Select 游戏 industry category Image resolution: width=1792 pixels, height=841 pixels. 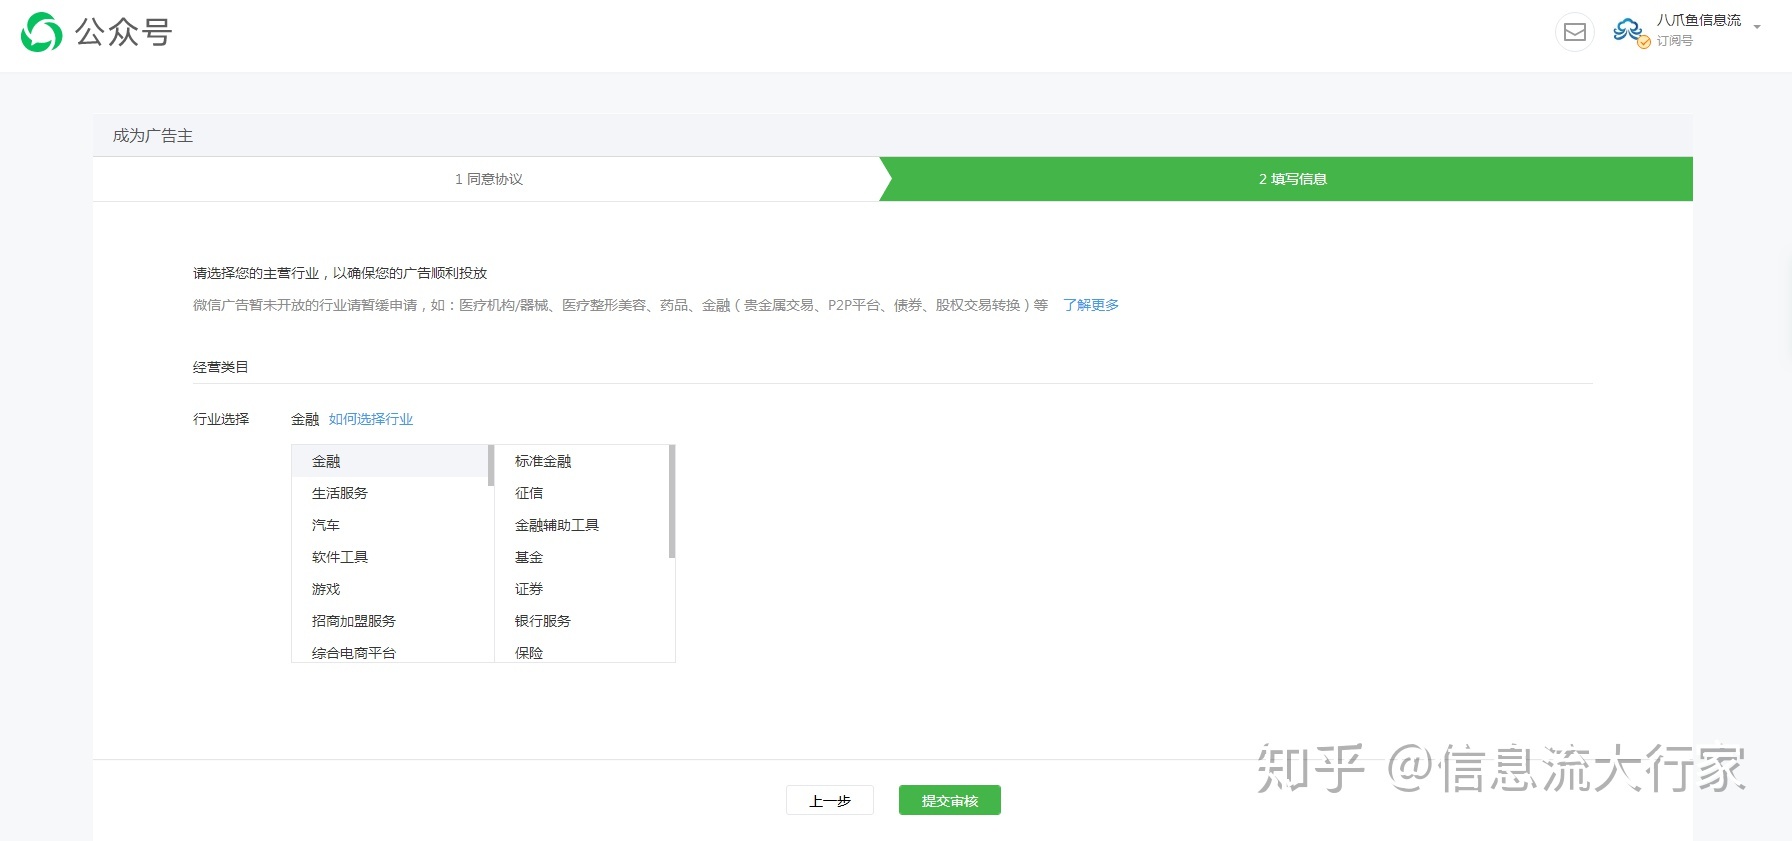tap(390, 589)
